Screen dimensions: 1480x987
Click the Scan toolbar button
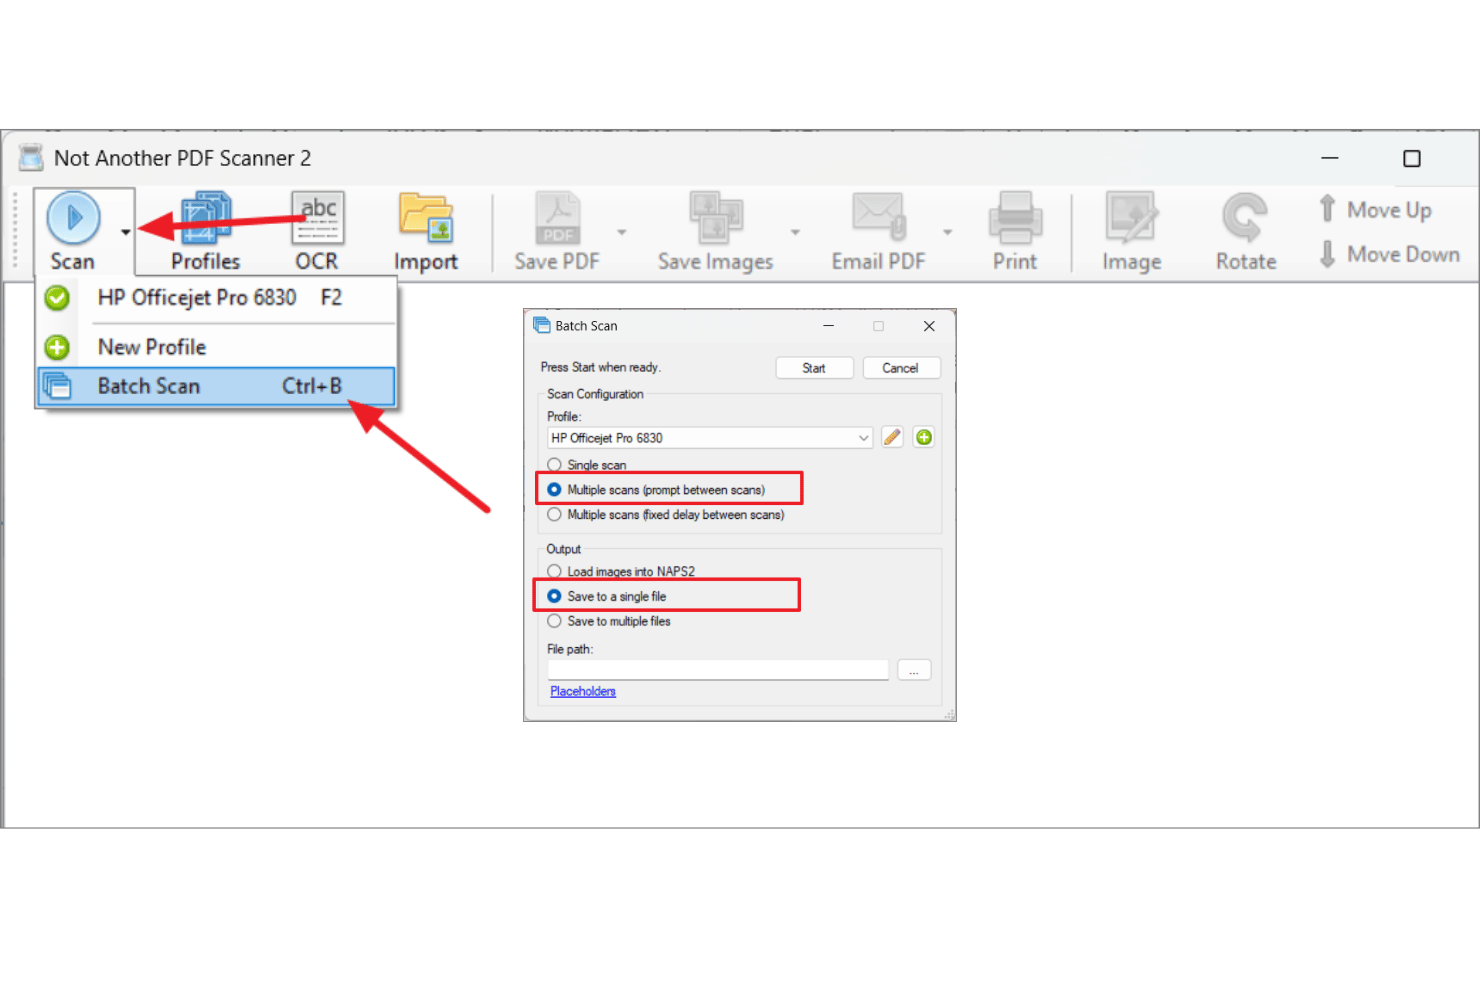73,231
